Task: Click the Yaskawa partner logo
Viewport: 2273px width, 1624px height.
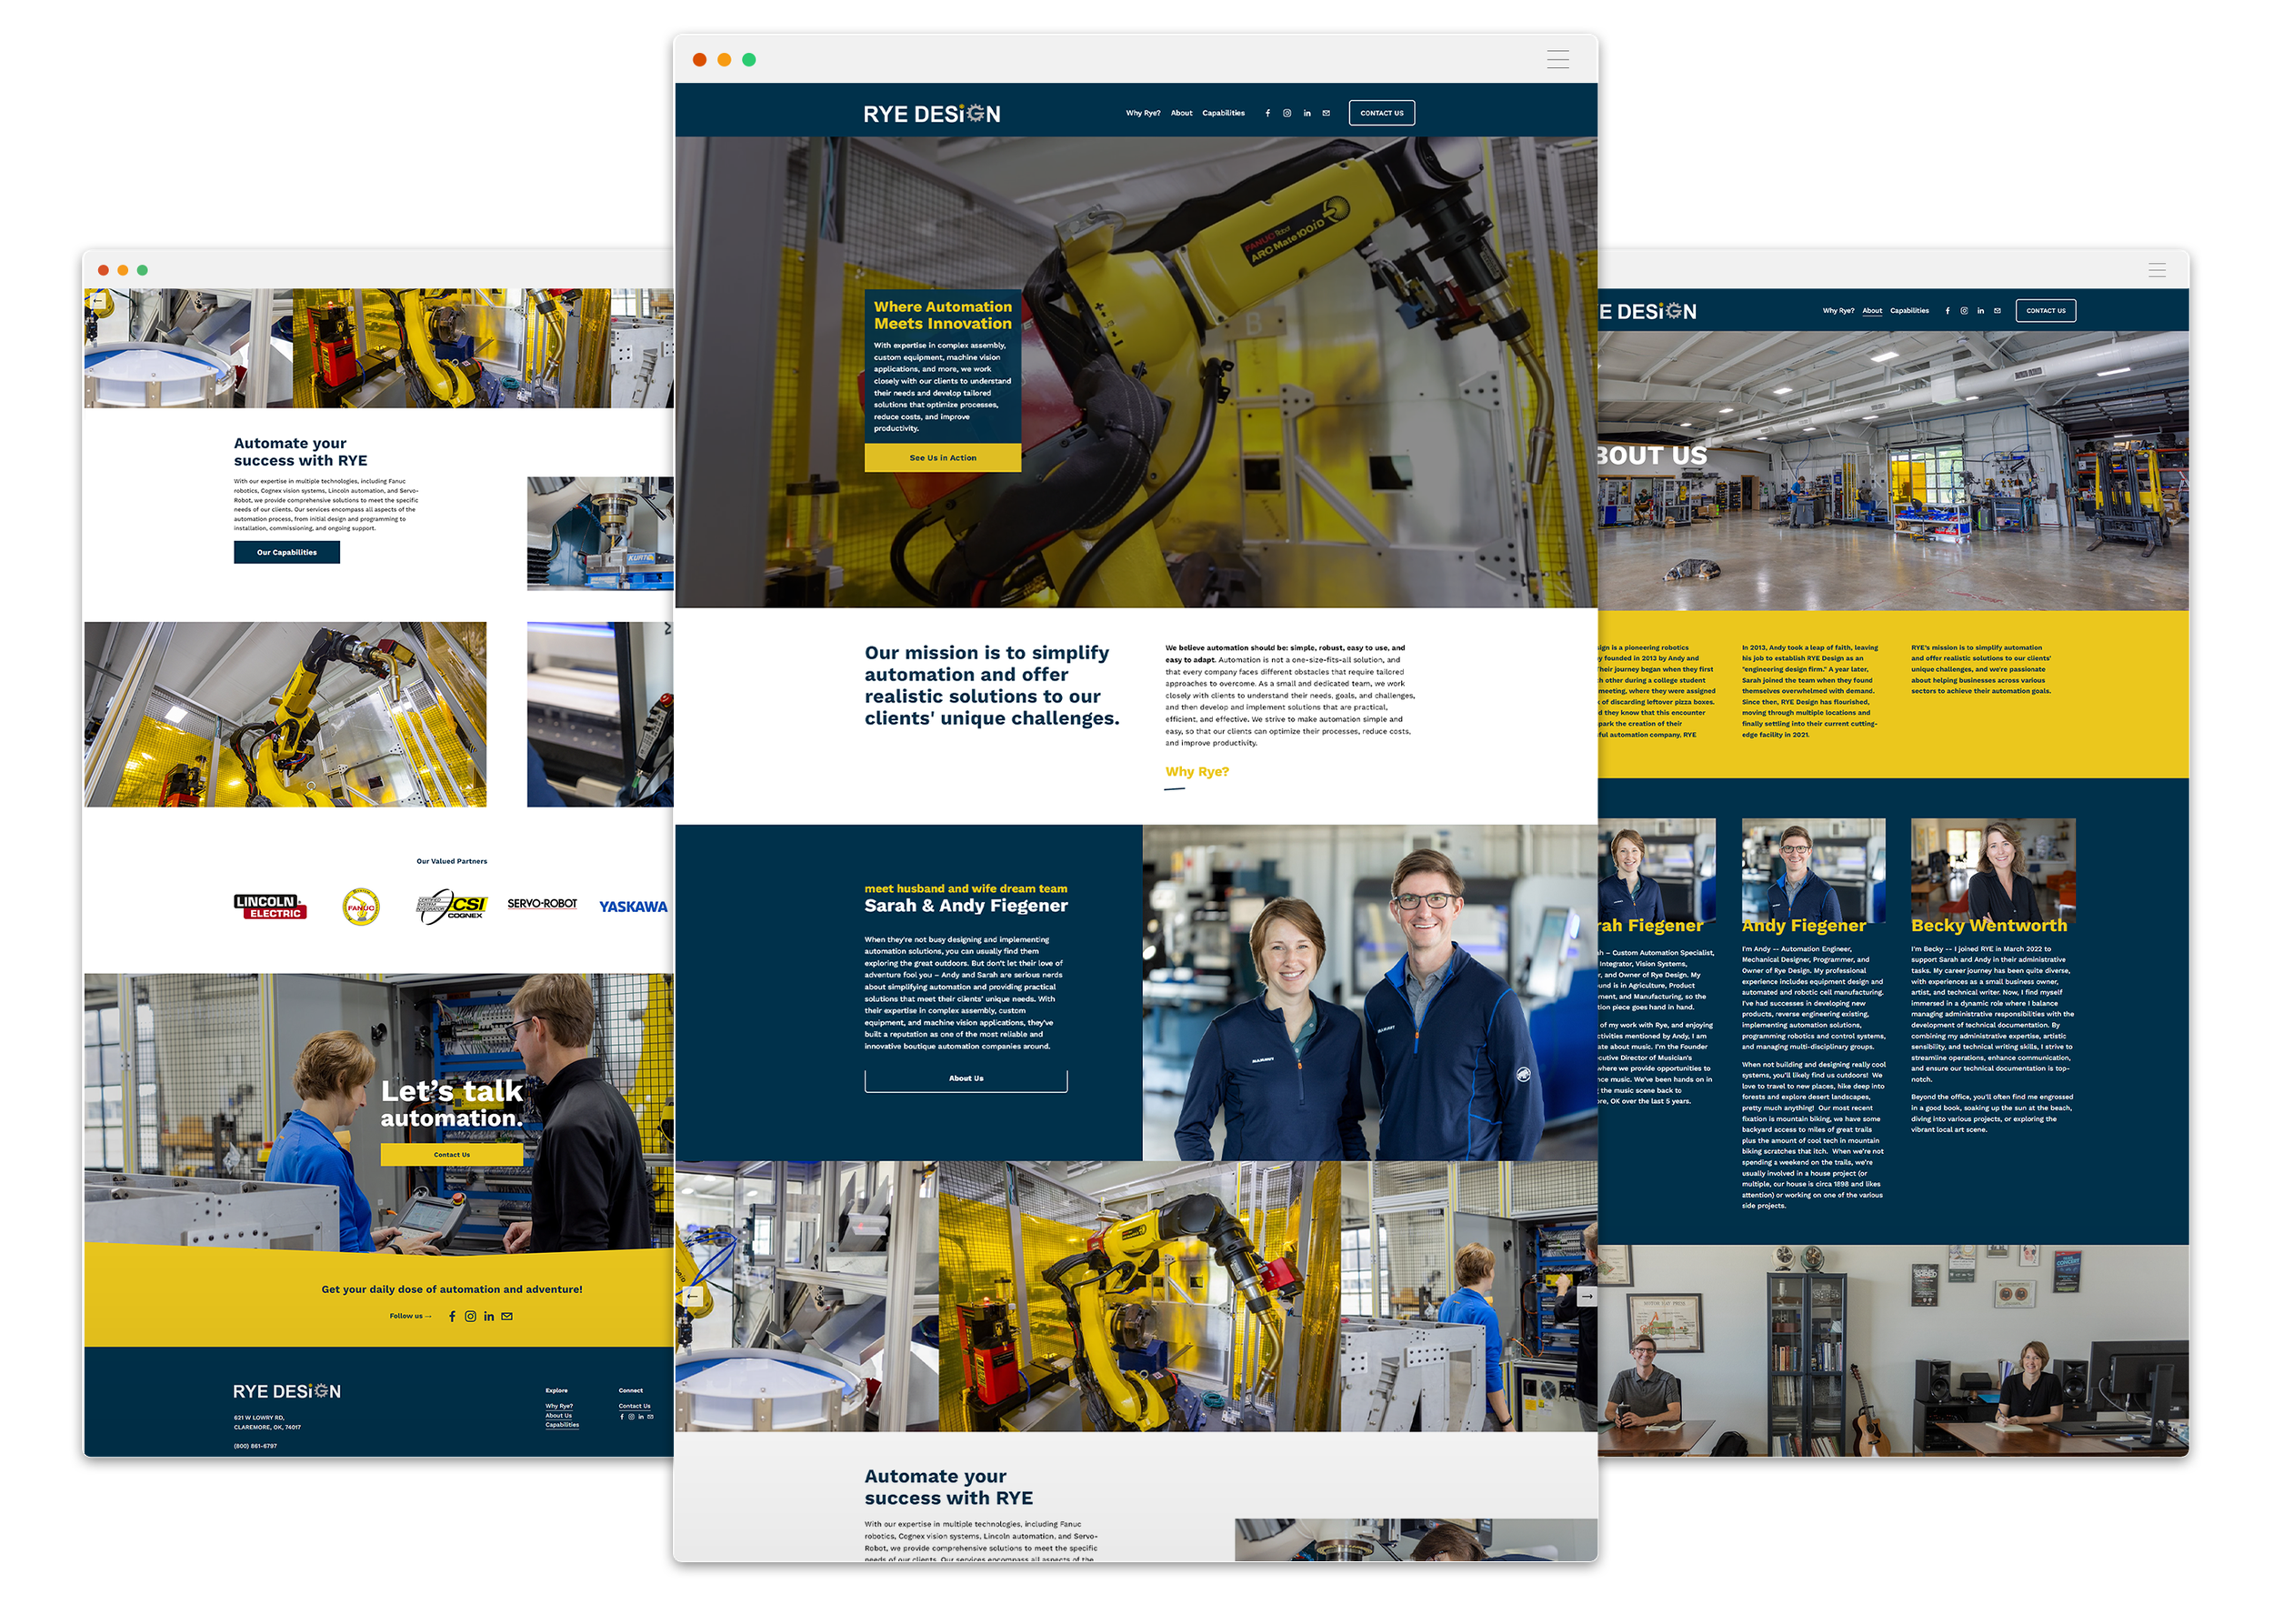Action: [632, 906]
